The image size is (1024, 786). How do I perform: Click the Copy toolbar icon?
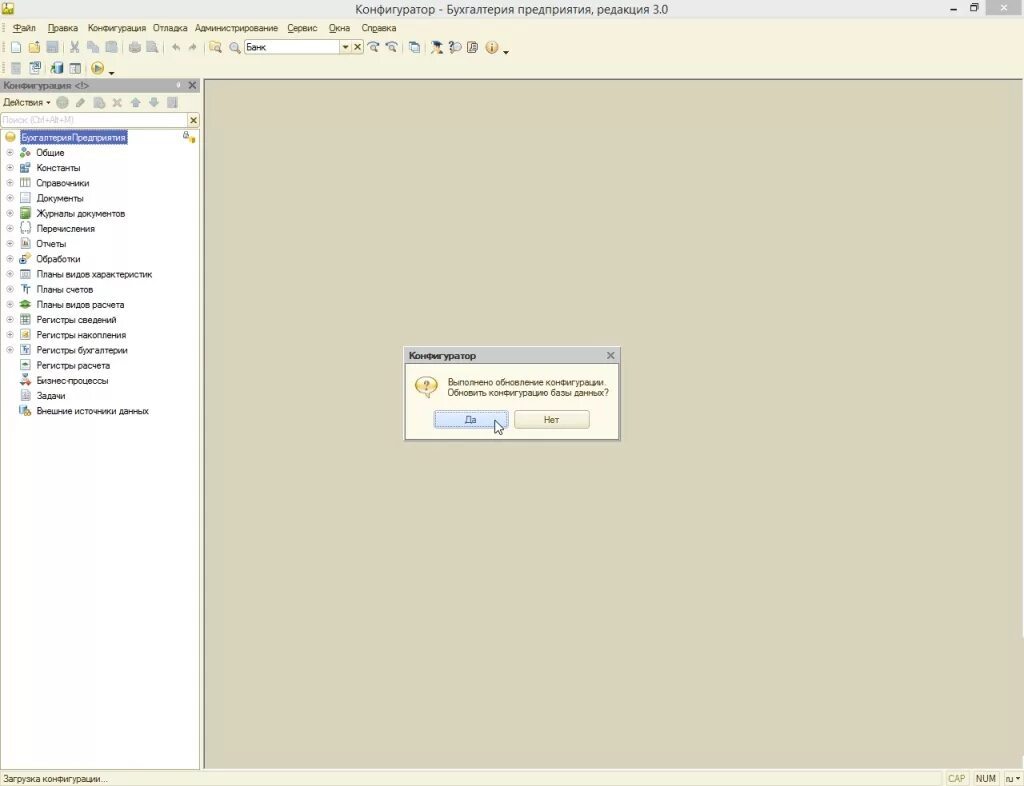pyautogui.click(x=93, y=47)
